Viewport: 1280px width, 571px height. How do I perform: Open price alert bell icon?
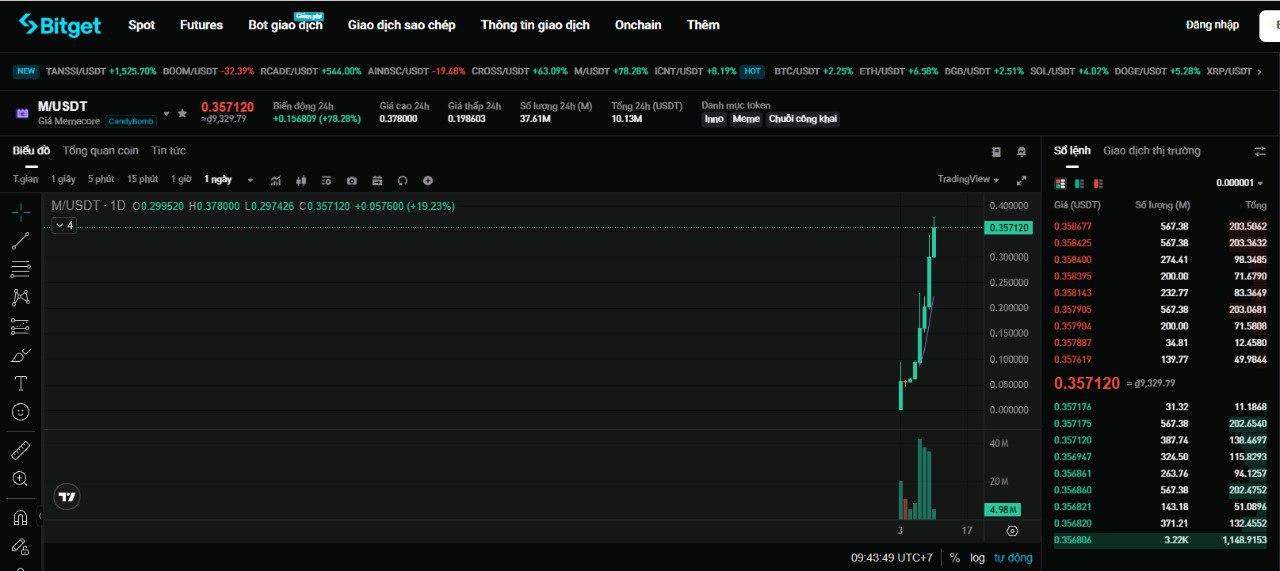click(1021, 152)
